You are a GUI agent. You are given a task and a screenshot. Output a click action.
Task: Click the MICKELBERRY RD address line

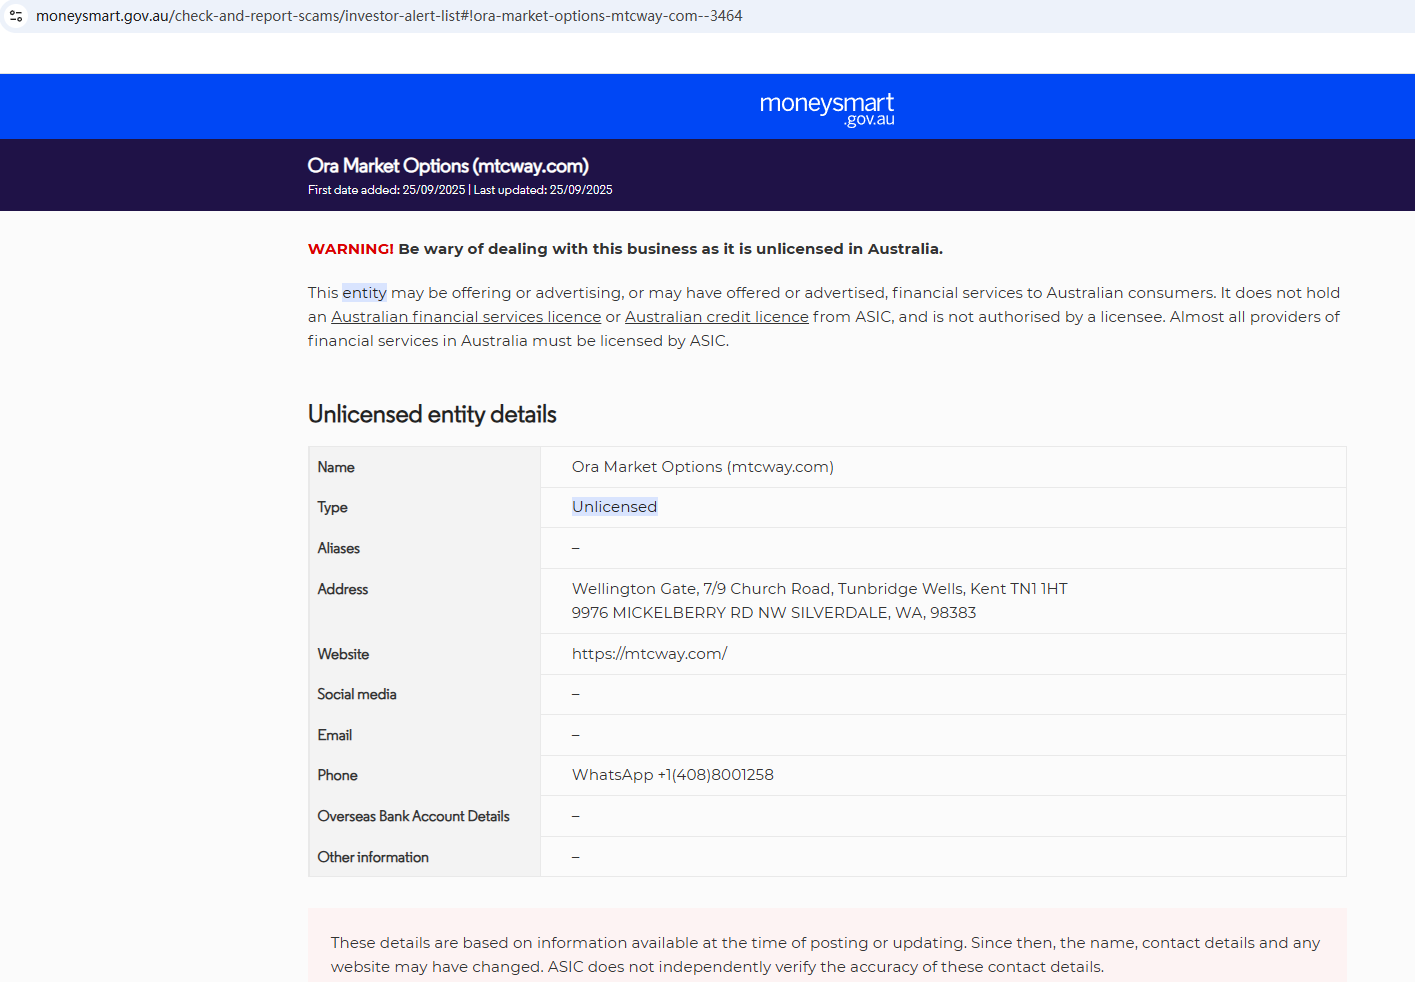coord(774,613)
